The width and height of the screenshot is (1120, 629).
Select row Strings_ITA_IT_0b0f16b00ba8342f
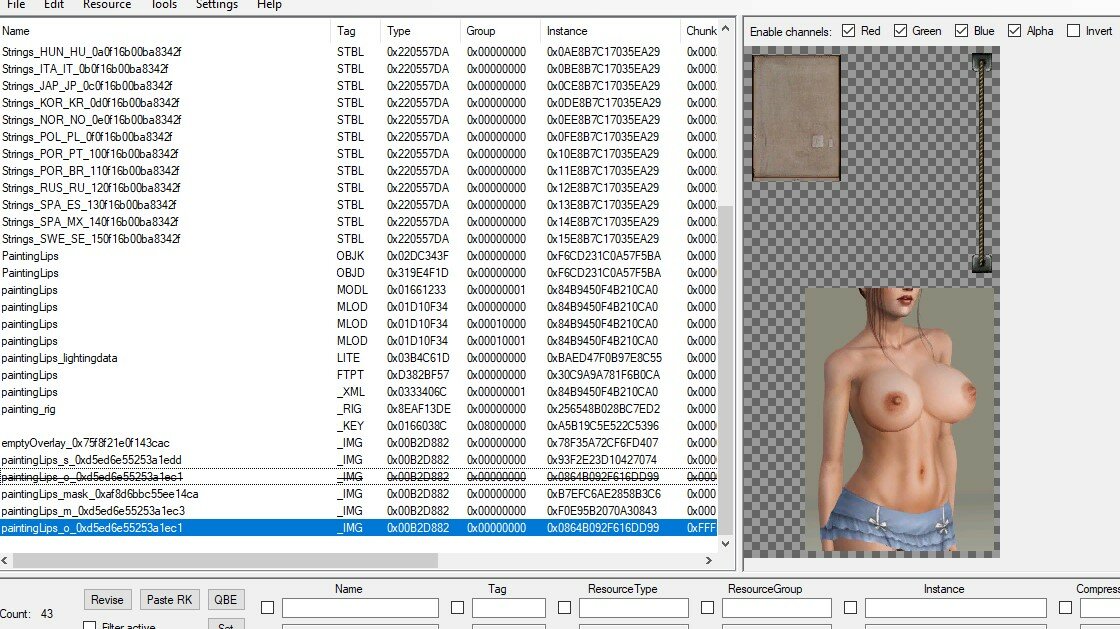pyautogui.click(x=359, y=69)
